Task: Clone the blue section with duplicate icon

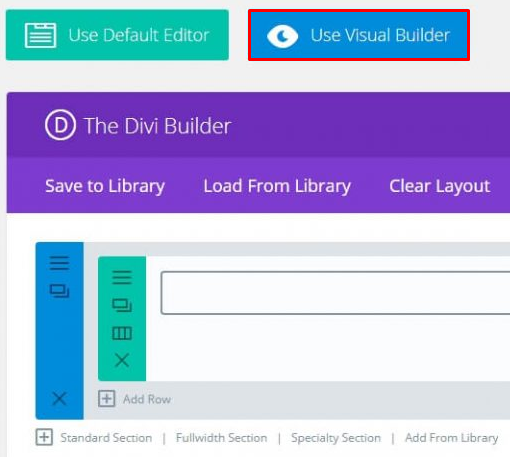Action: point(59,291)
